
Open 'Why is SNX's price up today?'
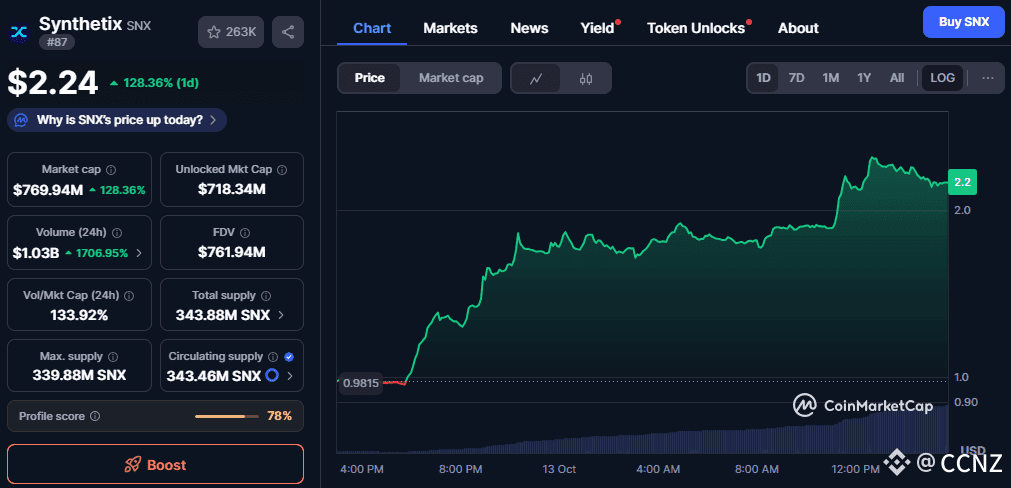118,120
